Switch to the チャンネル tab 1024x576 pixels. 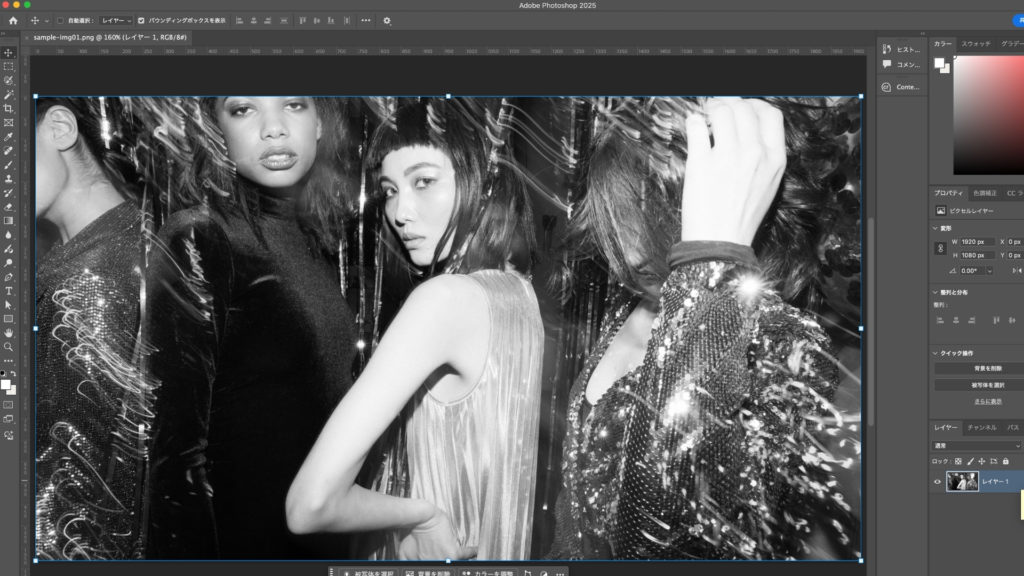coord(981,427)
